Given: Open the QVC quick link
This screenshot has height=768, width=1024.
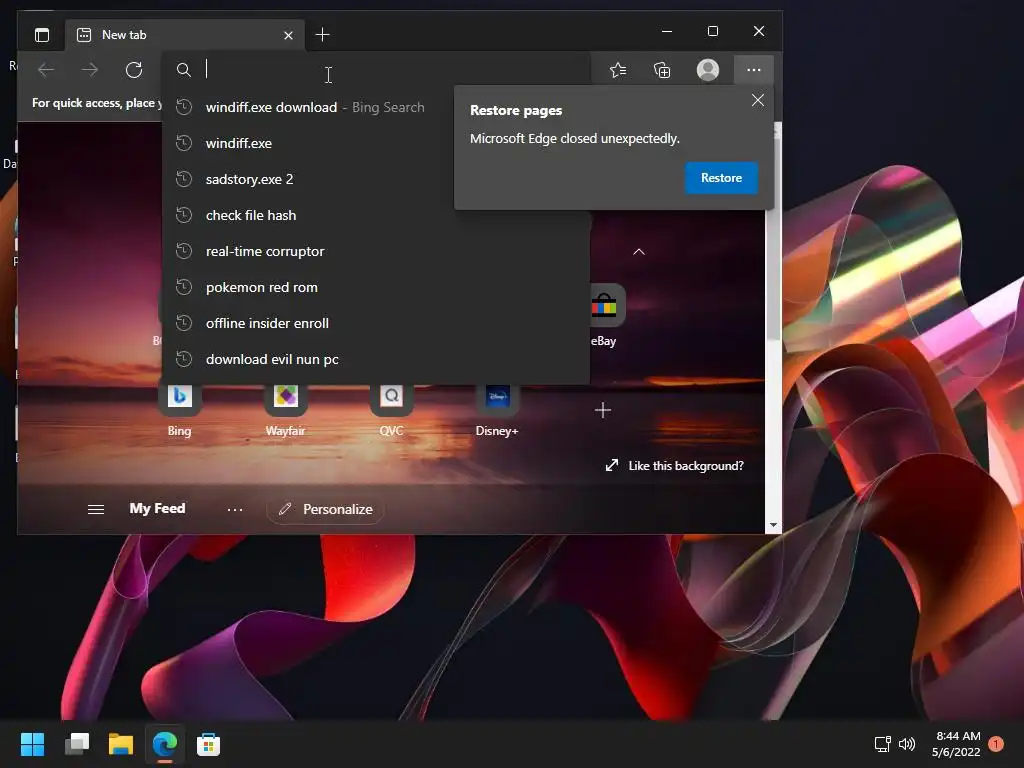Looking at the screenshot, I should (391, 410).
